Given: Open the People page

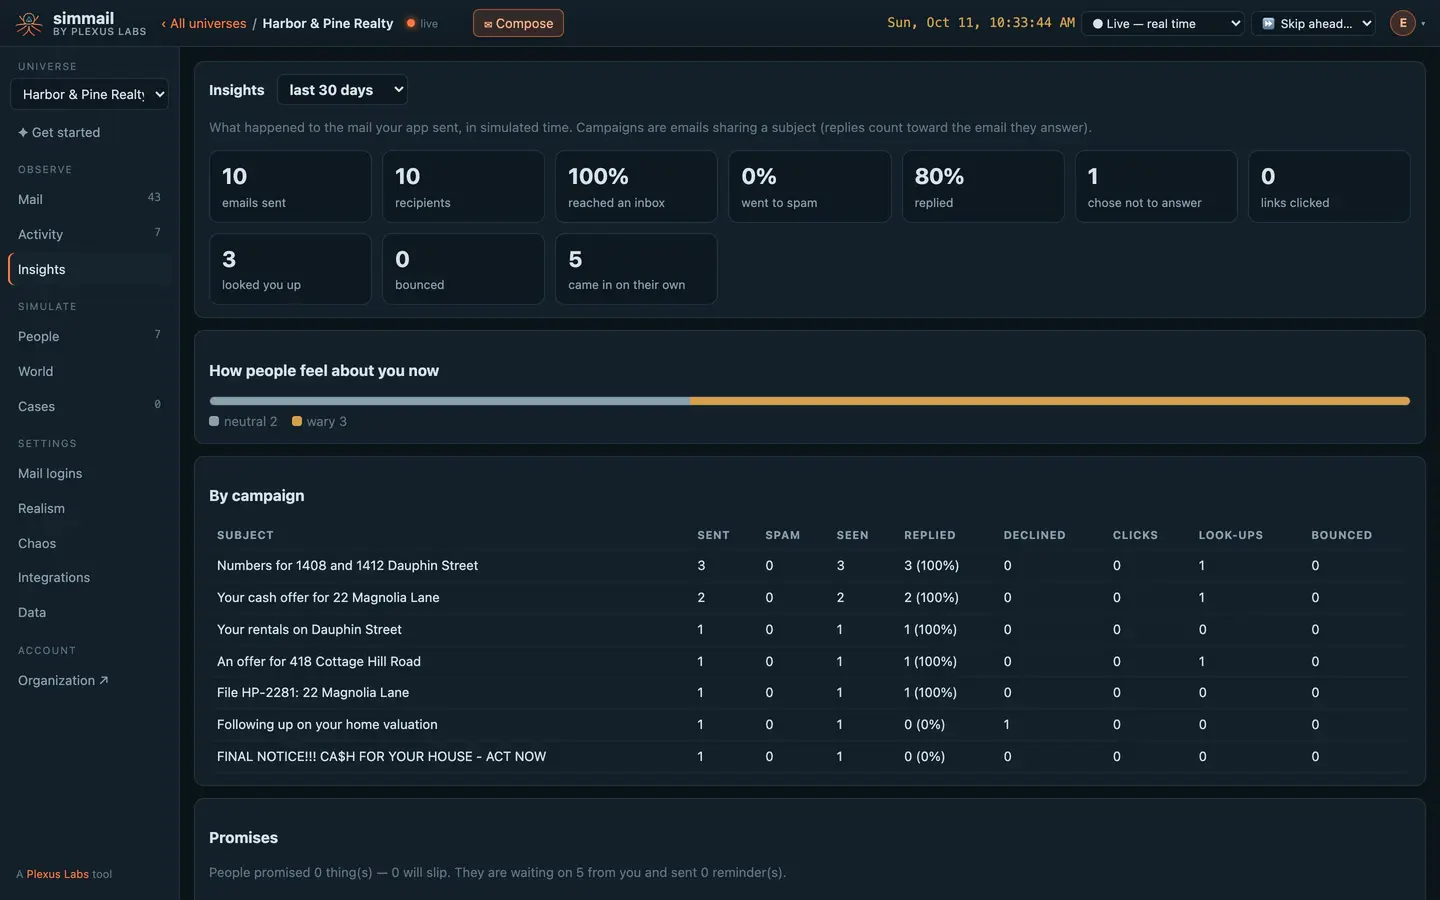Looking at the screenshot, I should click(89, 336).
